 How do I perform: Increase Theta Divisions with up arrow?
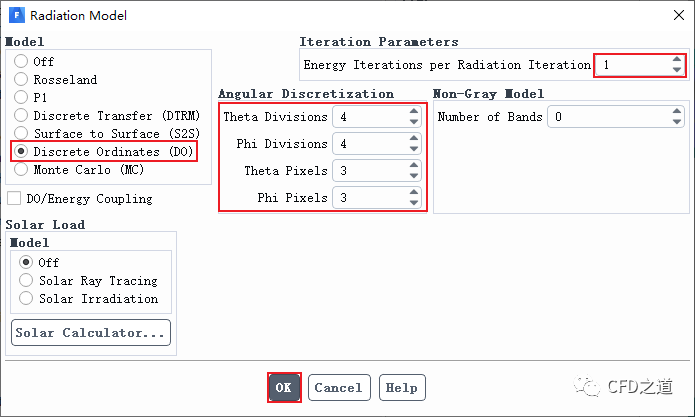(414, 112)
